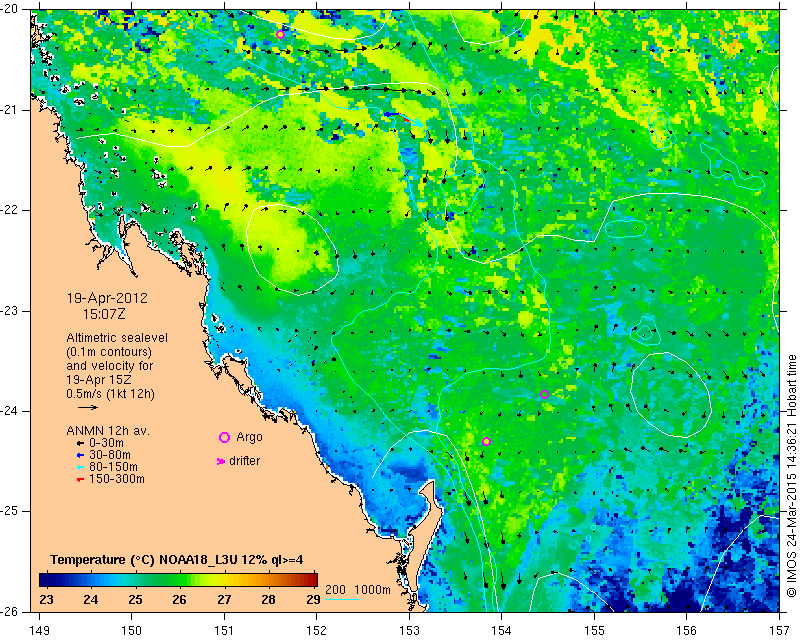This screenshot has height=640, width=800.
Task: Click the date label '19-Apr-2012'
Action: [107, 298]
